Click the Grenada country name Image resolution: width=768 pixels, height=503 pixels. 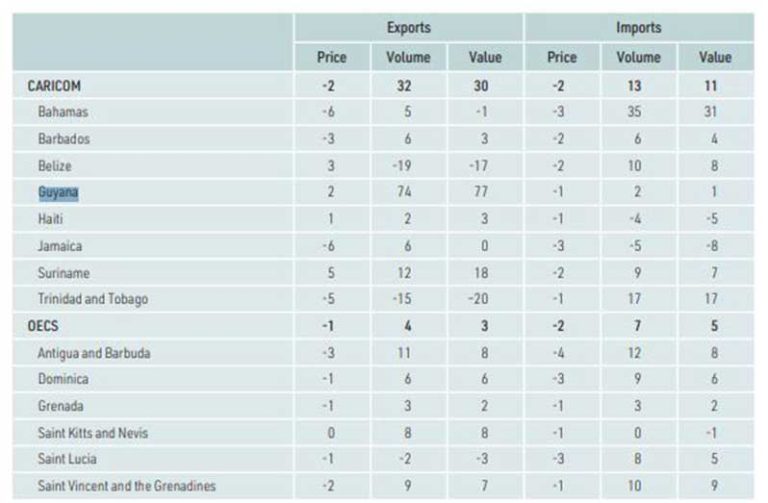pyautogui.click(x=60, y=406)
